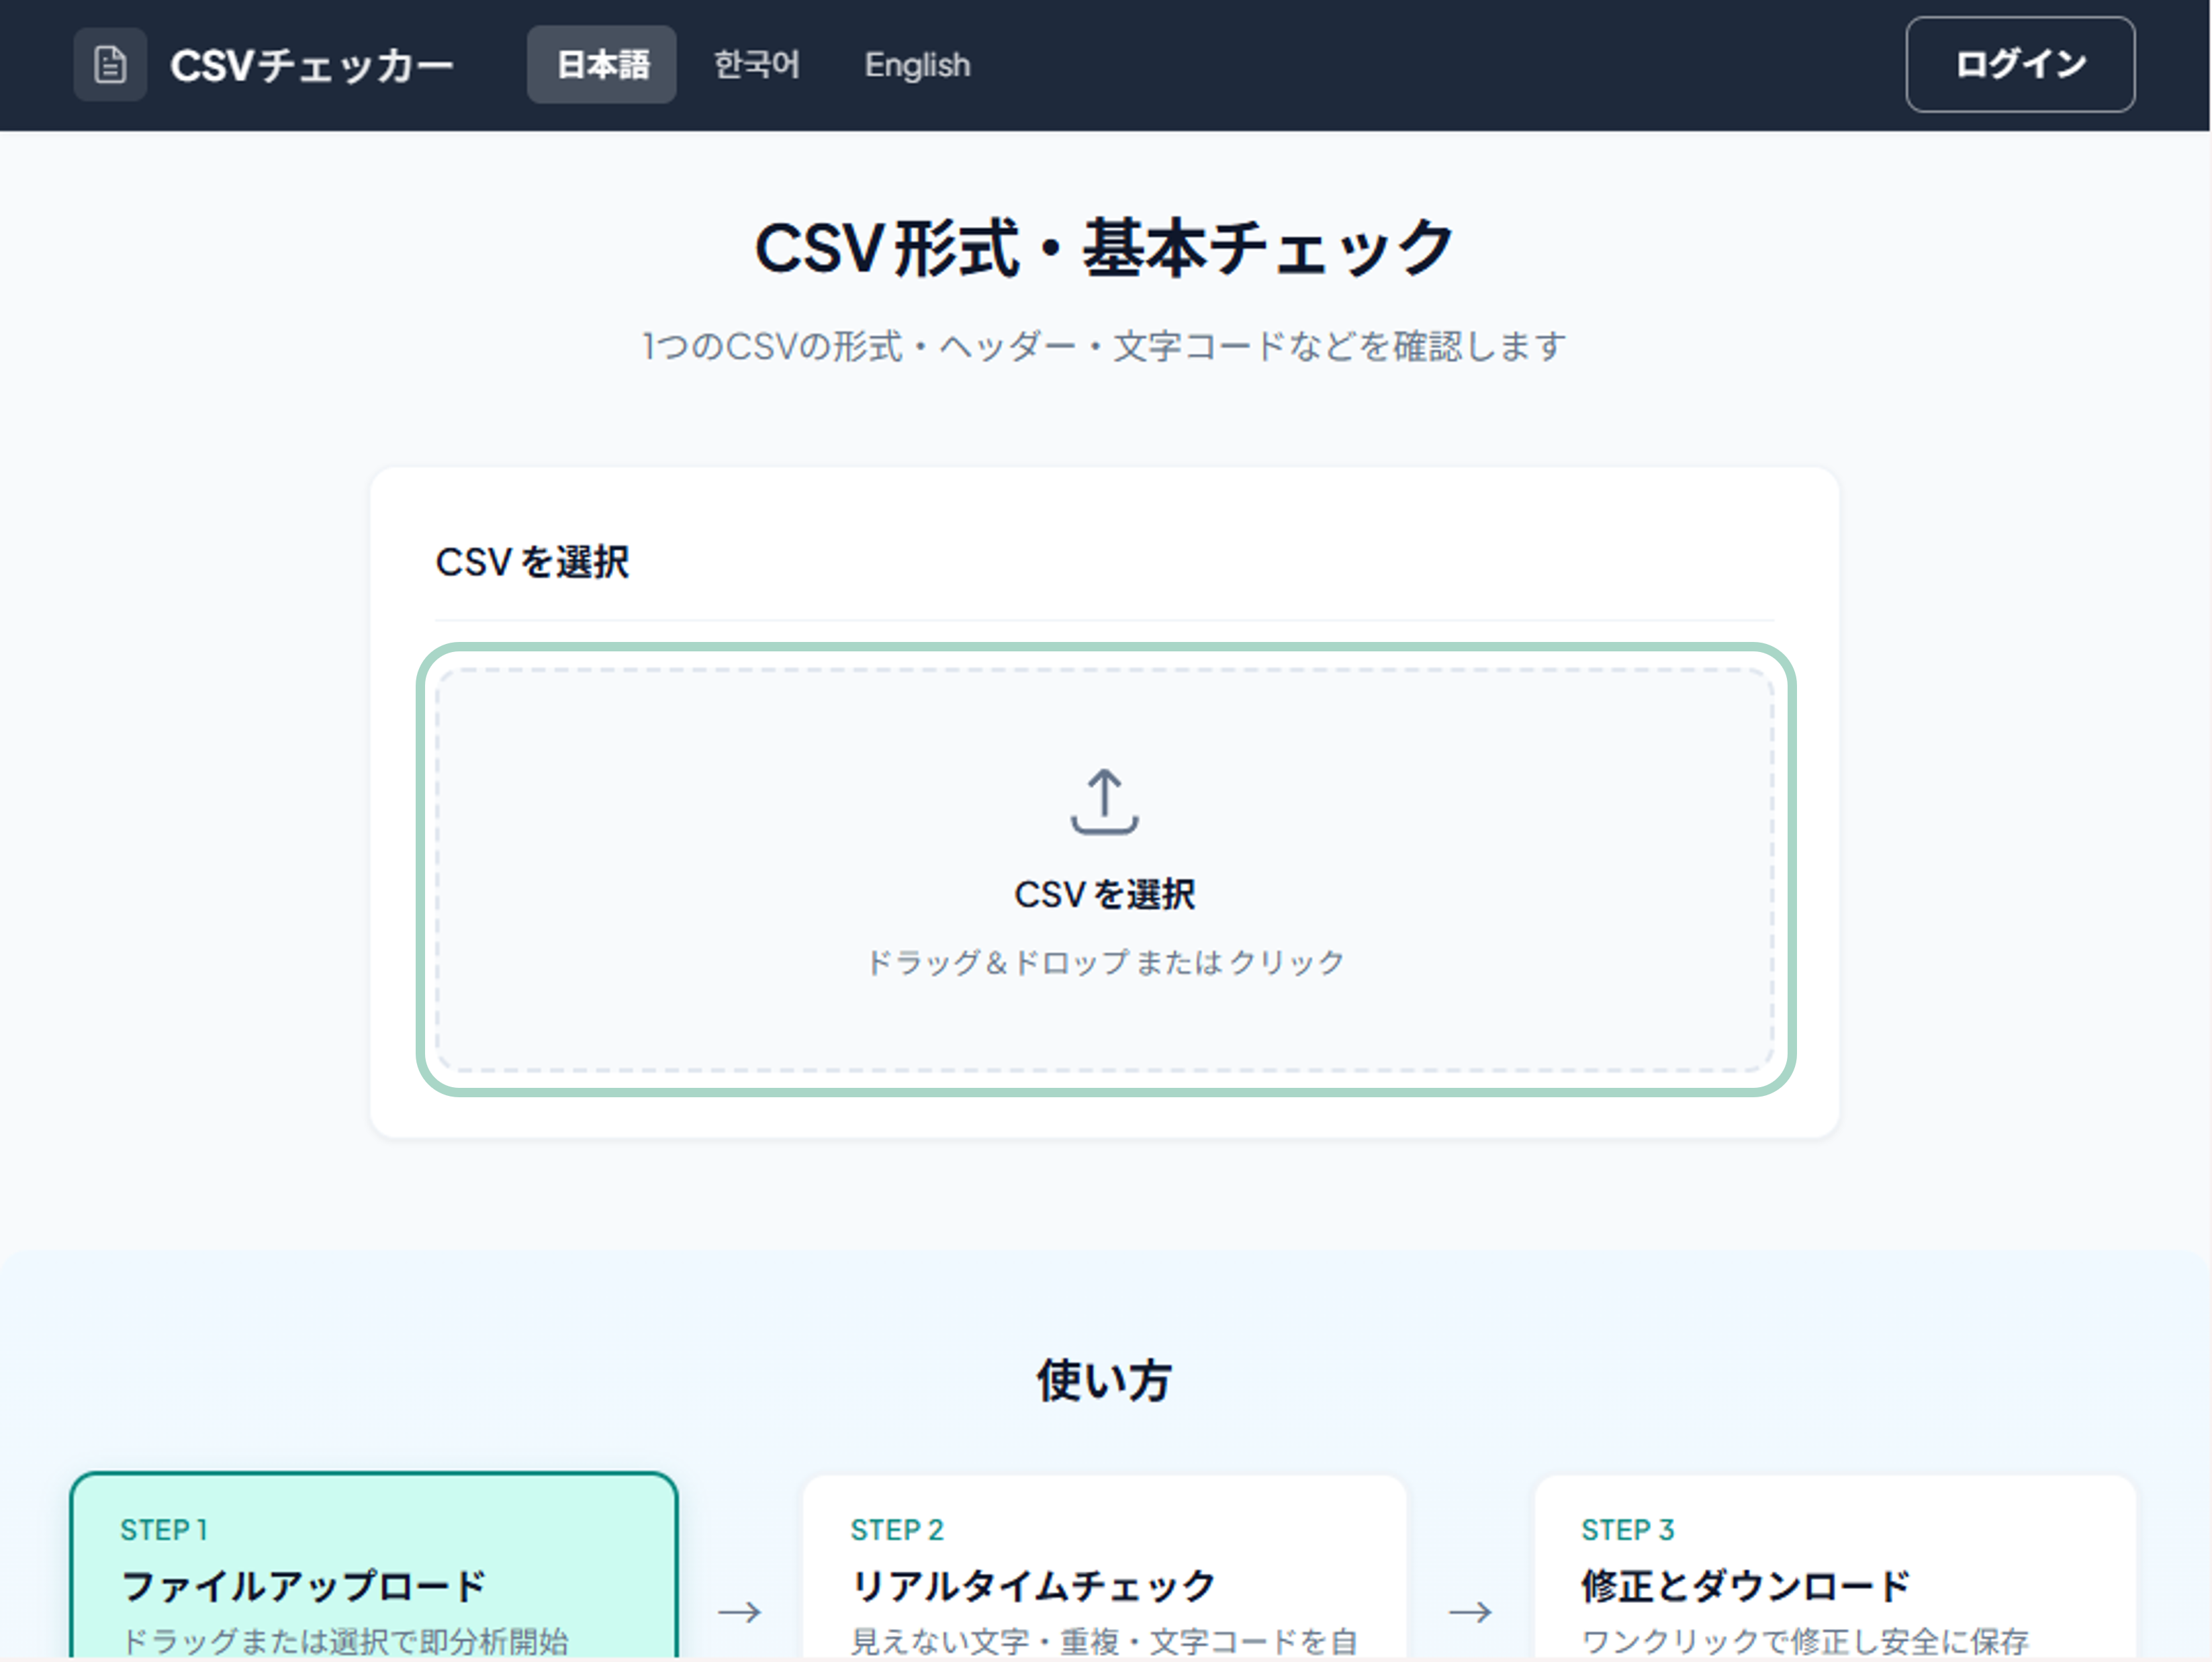Screen dimensions: 2212x1662
Task: Select the STEP 2 リアルタイムチェック card
Action: (x=1104, y=1570)
